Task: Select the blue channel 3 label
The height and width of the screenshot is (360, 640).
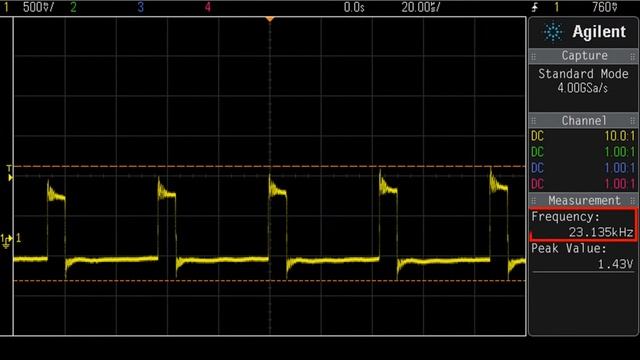Action: pyautogui.click(x=140, y=7)
